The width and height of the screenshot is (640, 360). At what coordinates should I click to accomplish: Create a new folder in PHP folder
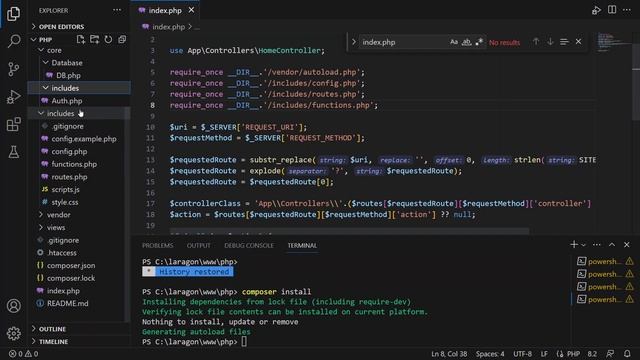pos(94,39)
